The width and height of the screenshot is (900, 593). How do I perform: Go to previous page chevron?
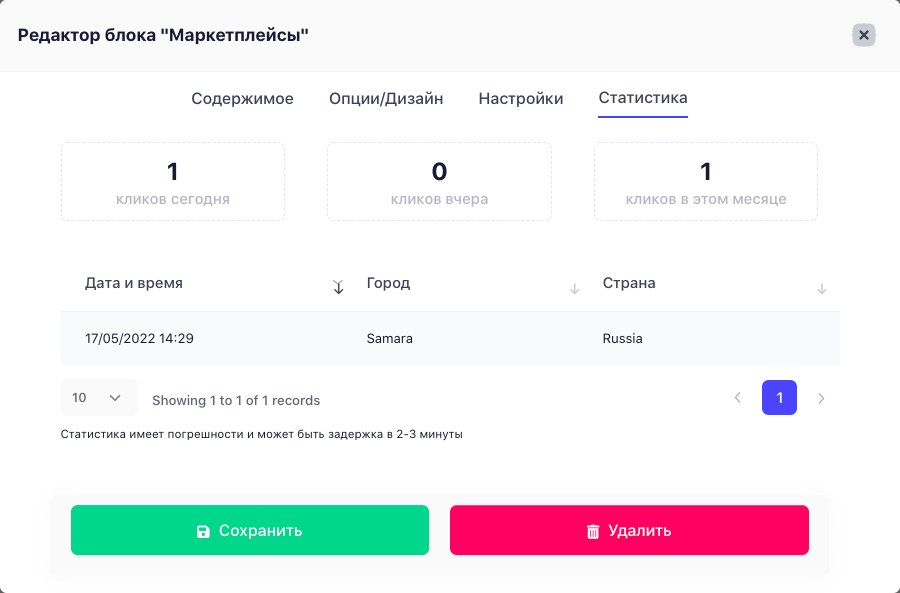click(738, 397)
